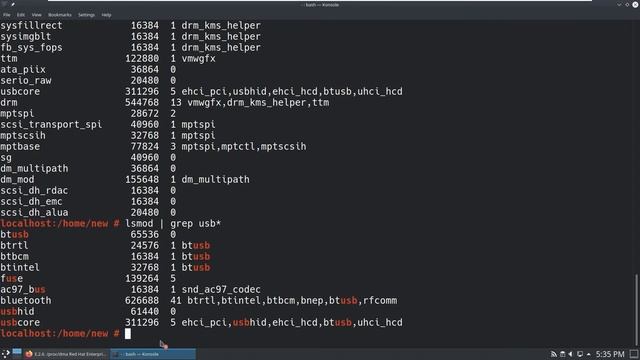The height and width of the screenshot is (360, 640).
Task: Click the size value 139264
Action: pos(142,278)
